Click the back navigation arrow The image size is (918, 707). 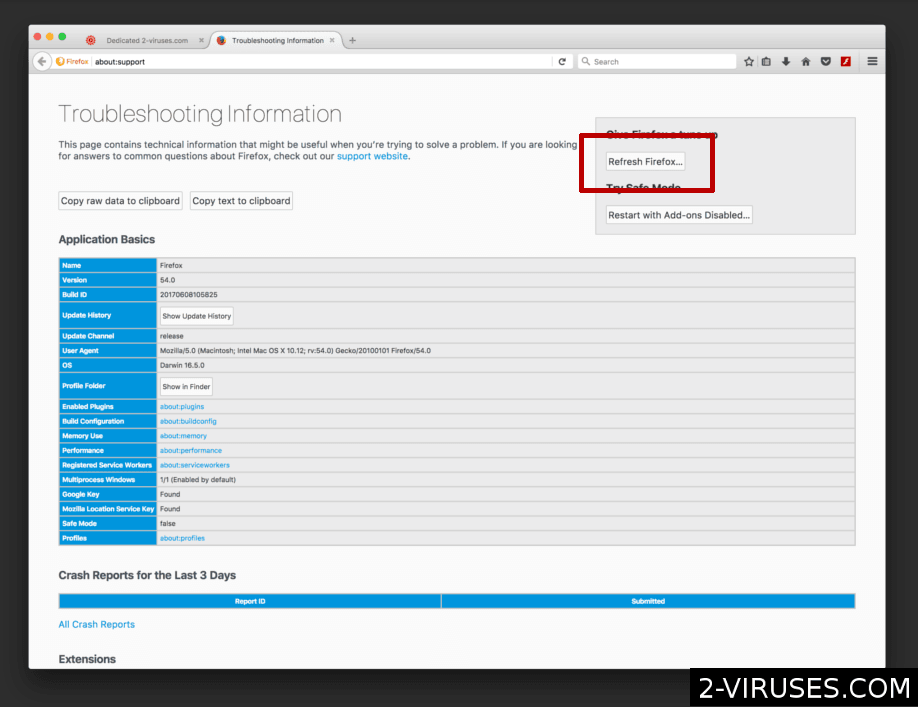pyautogui.click(x=42, y=61)
